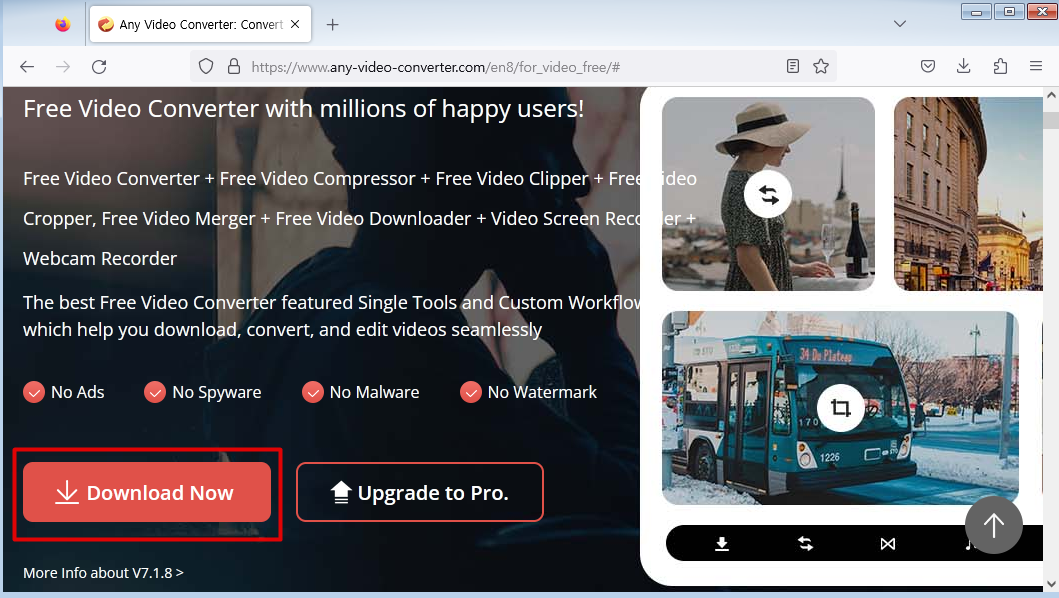Click the No Malware check icon
Image resolution: width=1059 pixels, height=598 pixels.
click(x=313, y=392)
